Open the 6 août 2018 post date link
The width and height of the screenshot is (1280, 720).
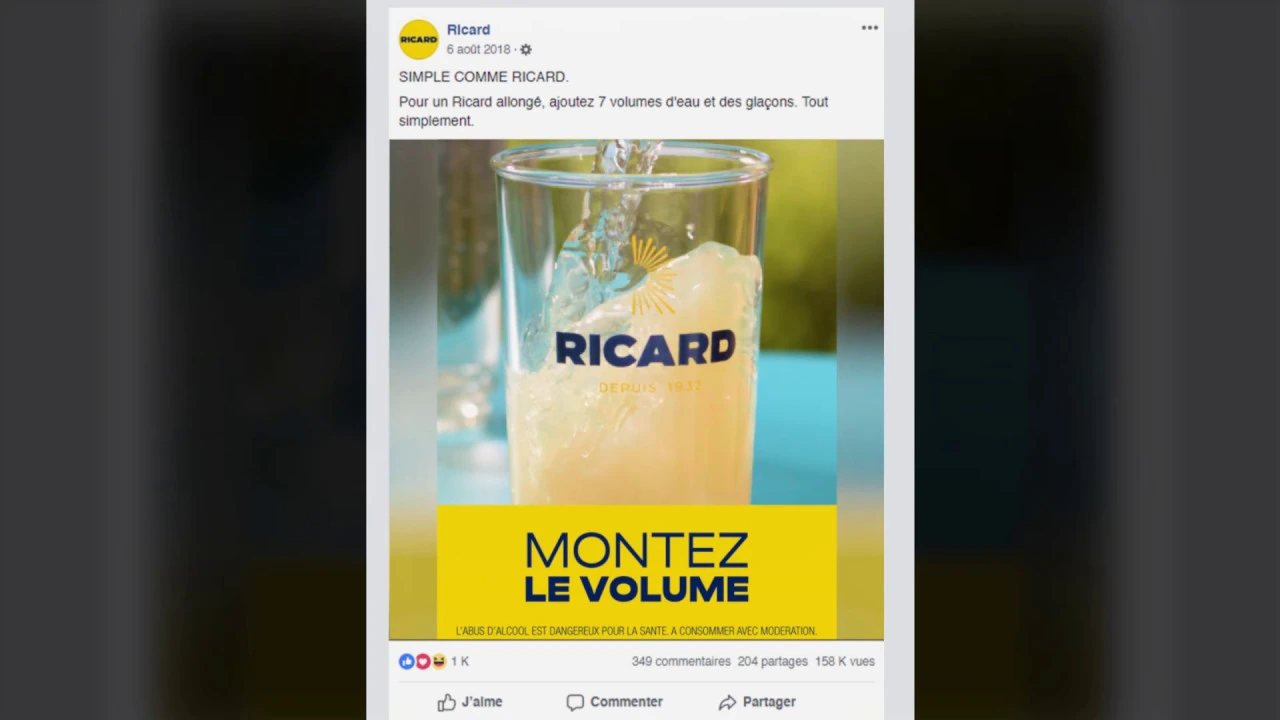[x=478, y=49]
